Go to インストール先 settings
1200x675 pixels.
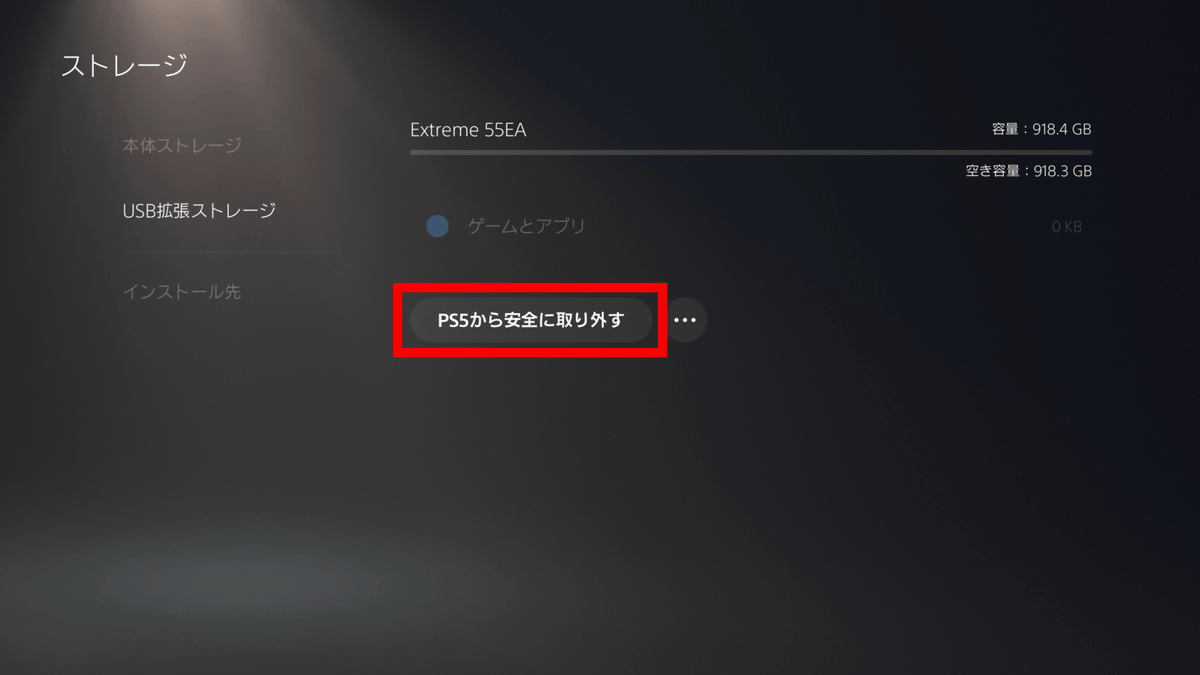182,292
